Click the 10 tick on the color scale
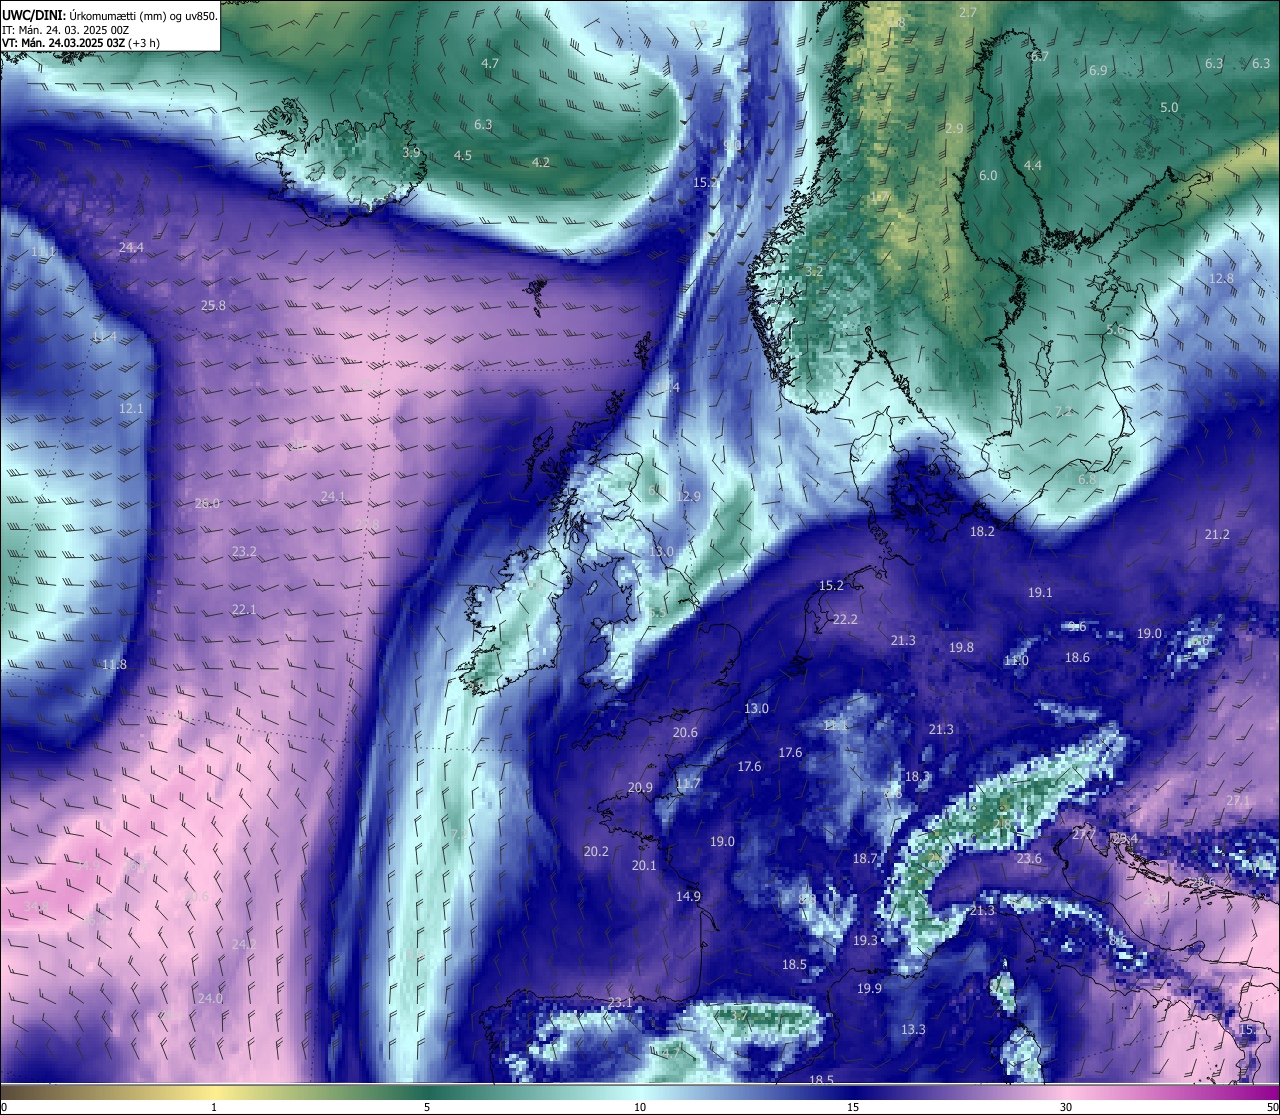 [640, 1107]
